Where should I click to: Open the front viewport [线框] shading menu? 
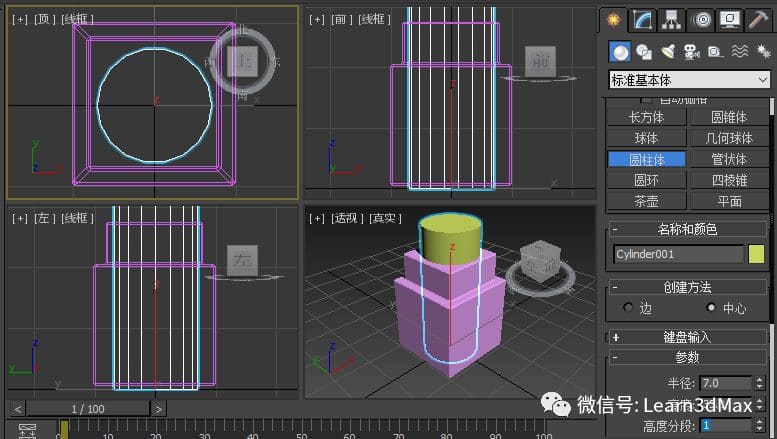pos(375,19)
